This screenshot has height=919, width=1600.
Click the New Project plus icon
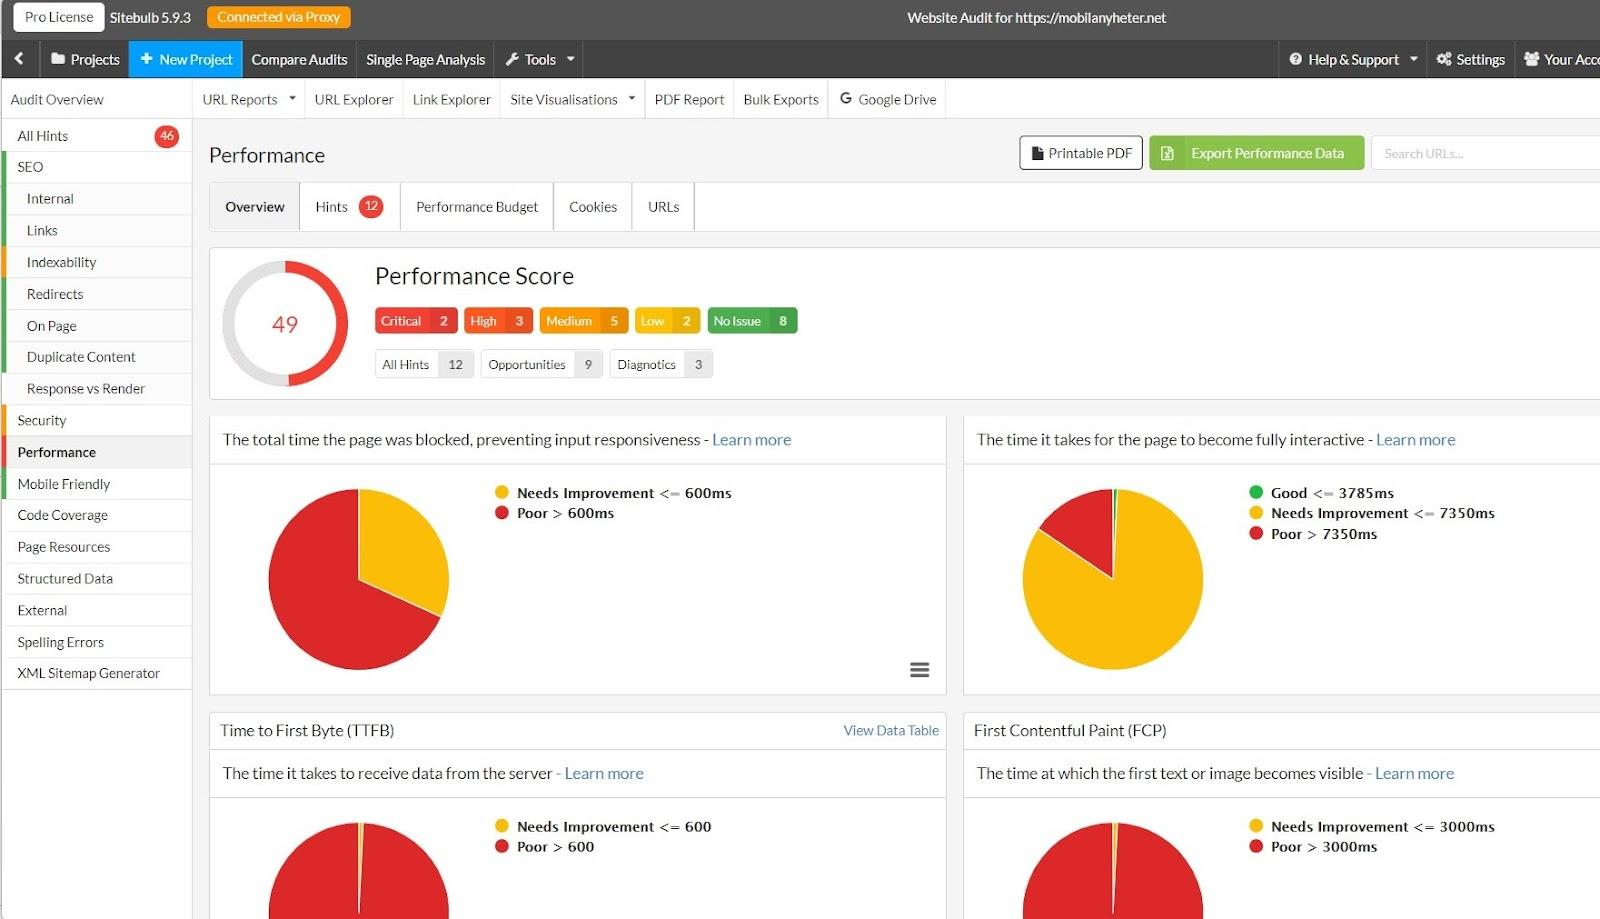pos(146,59)
